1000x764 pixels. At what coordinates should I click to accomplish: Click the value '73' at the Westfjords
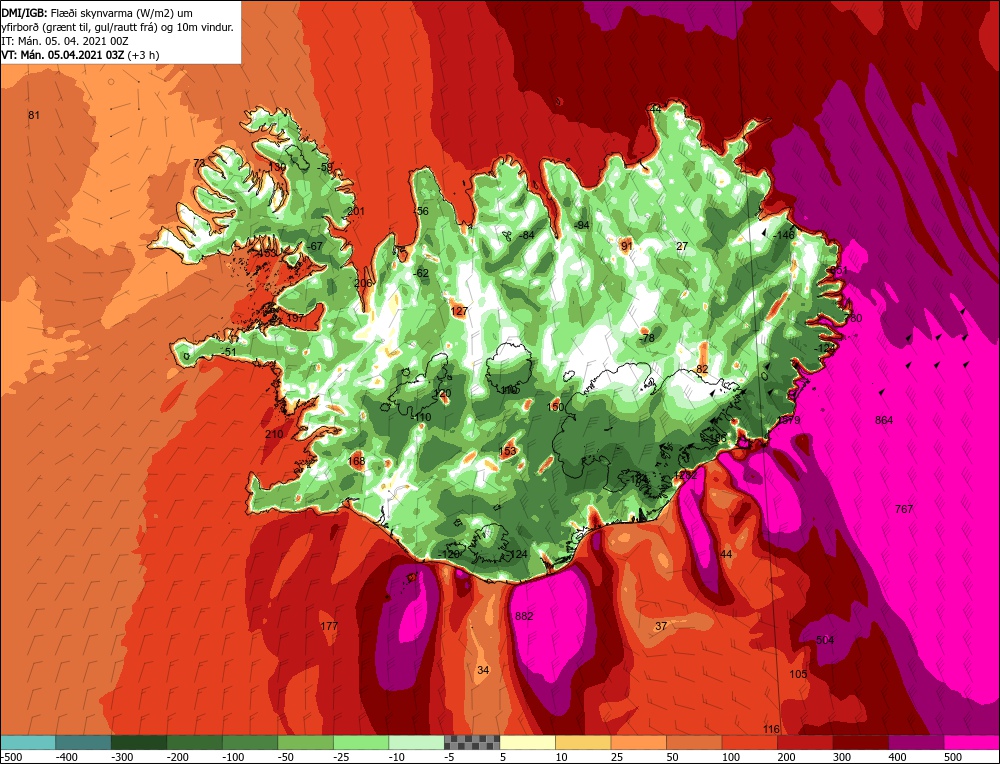(199, 163)
